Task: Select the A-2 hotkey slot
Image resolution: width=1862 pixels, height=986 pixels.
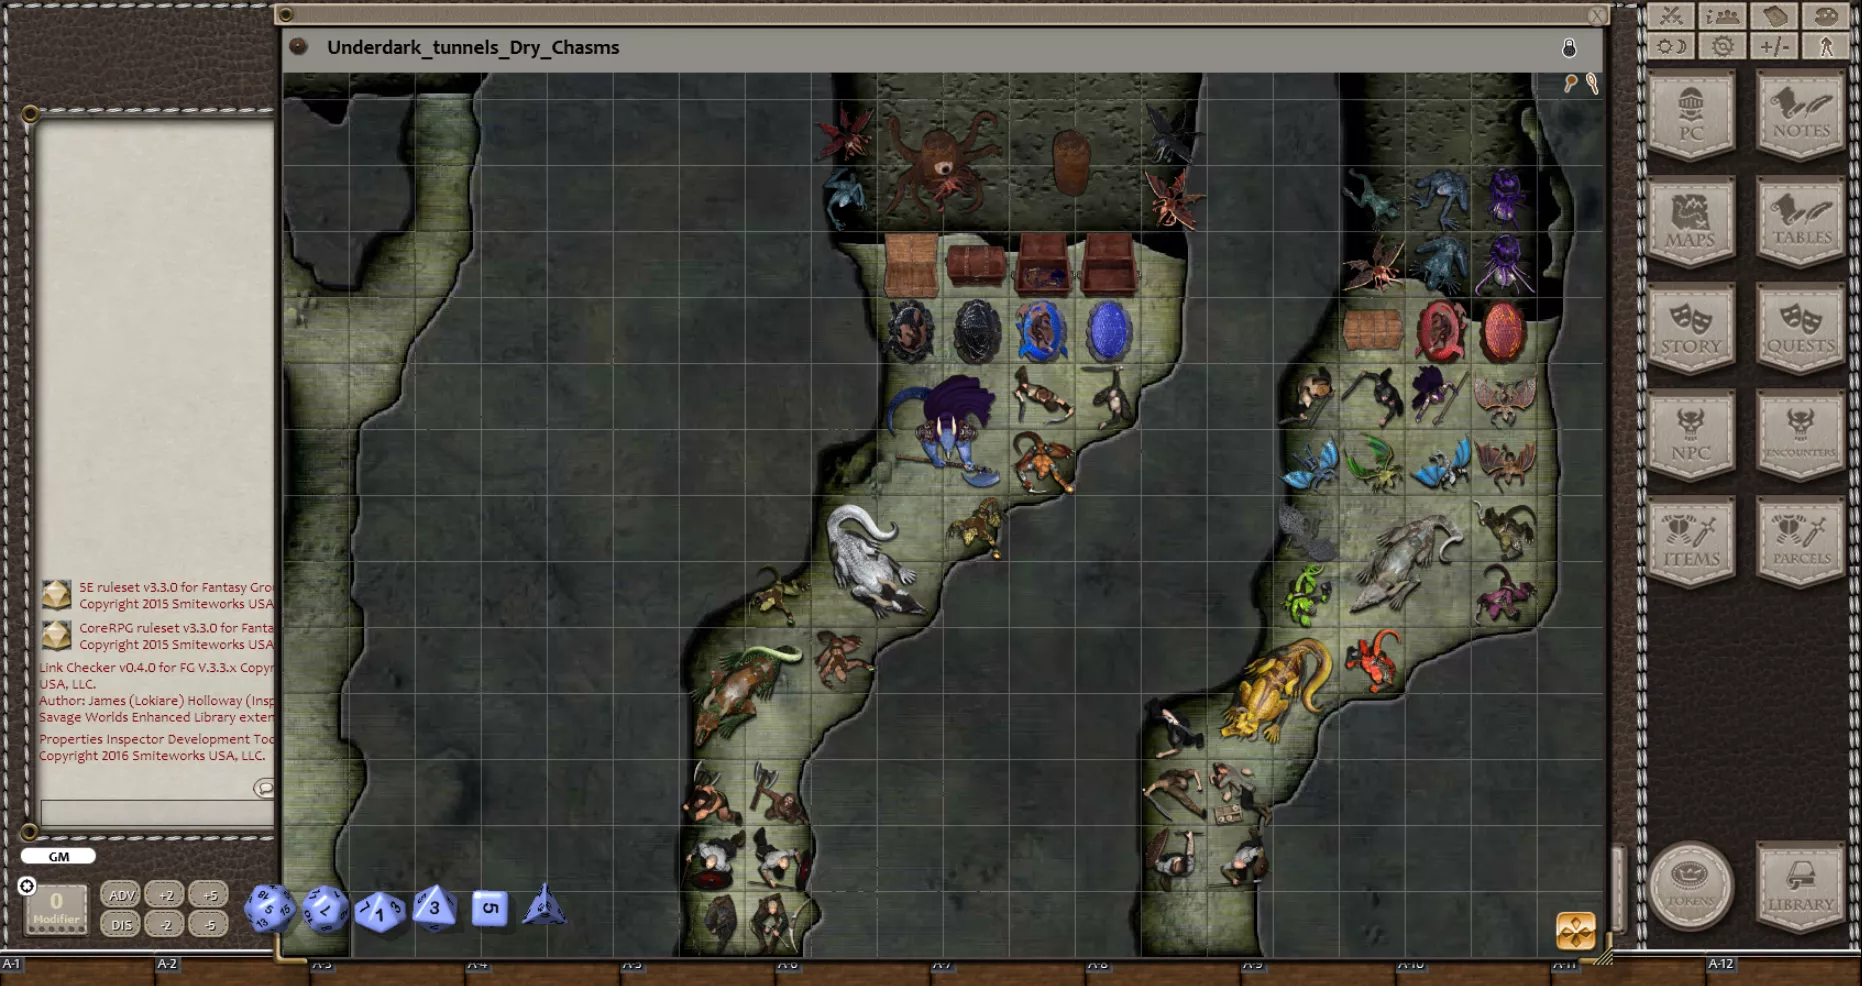Action: click(x=167, y=964)
